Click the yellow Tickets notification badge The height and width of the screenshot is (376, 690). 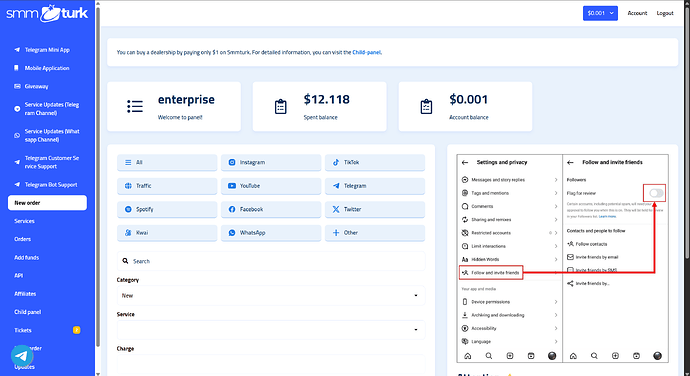[77, 330]
